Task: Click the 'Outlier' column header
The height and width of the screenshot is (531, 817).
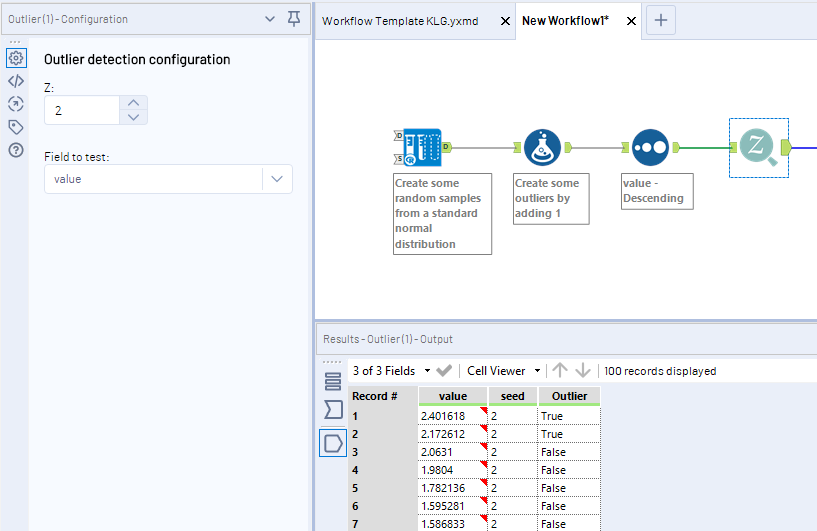Action: coord(570,396)
